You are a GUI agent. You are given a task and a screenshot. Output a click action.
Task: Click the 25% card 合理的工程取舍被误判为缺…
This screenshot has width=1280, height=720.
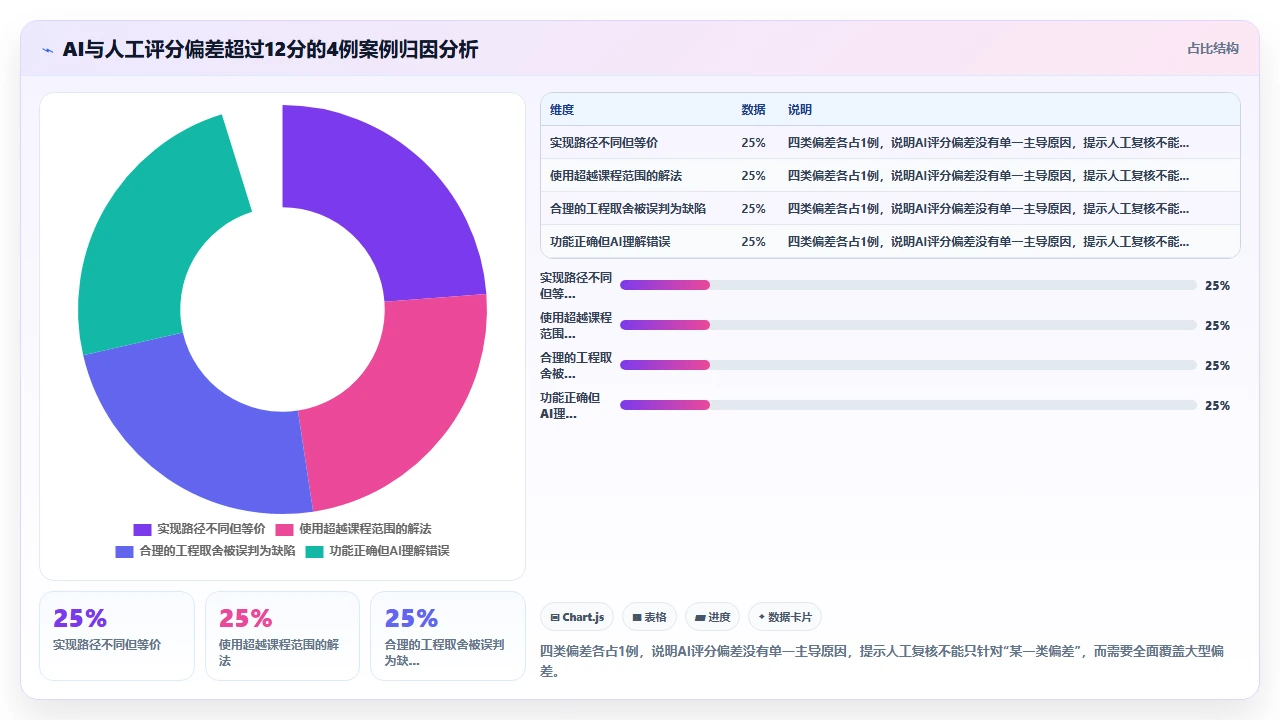448,636
